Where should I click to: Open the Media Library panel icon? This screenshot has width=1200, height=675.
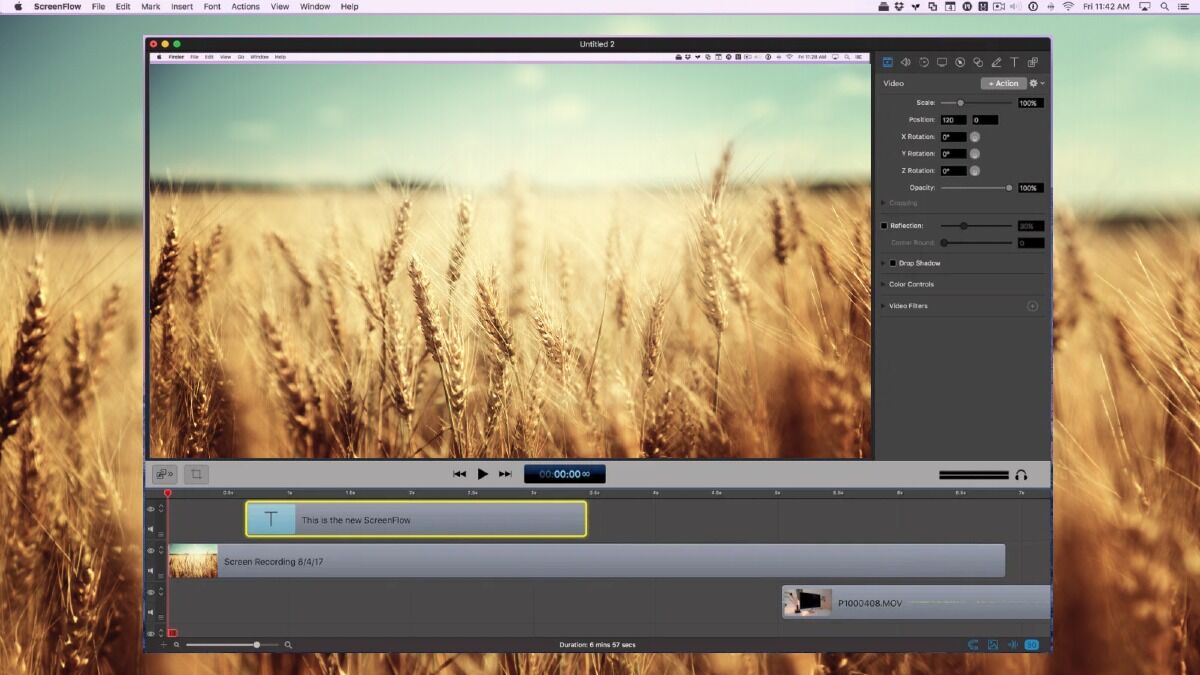tap(1033, 61)
